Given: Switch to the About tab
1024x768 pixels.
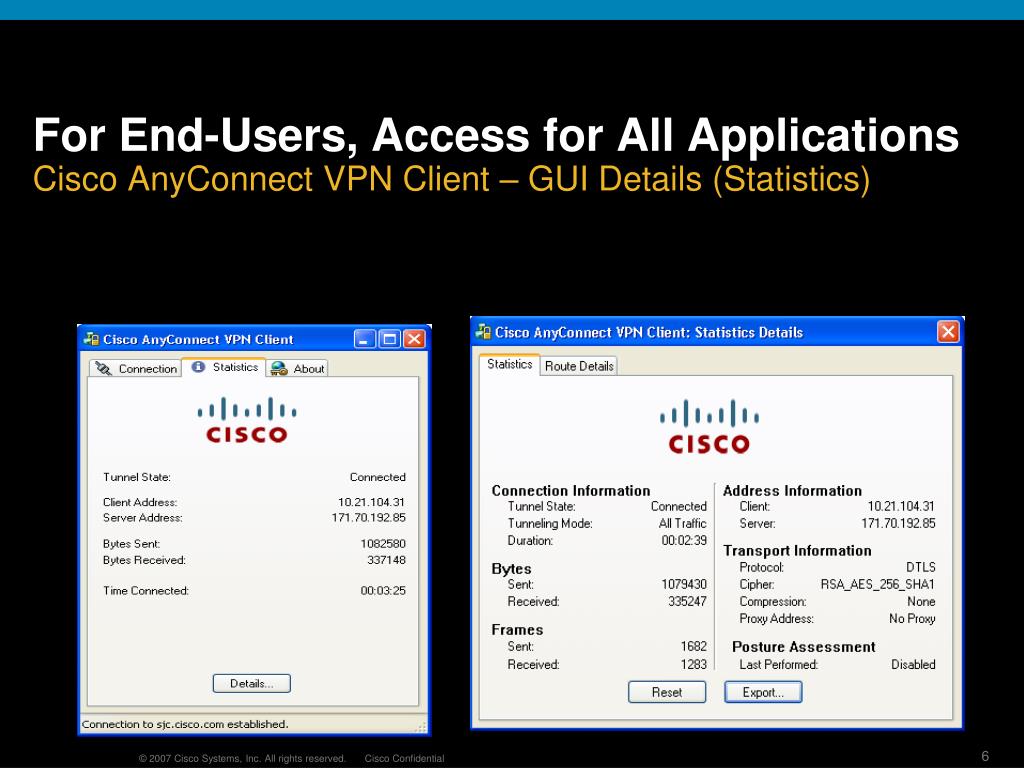Looking at the screenshot, I should (297, 368).
